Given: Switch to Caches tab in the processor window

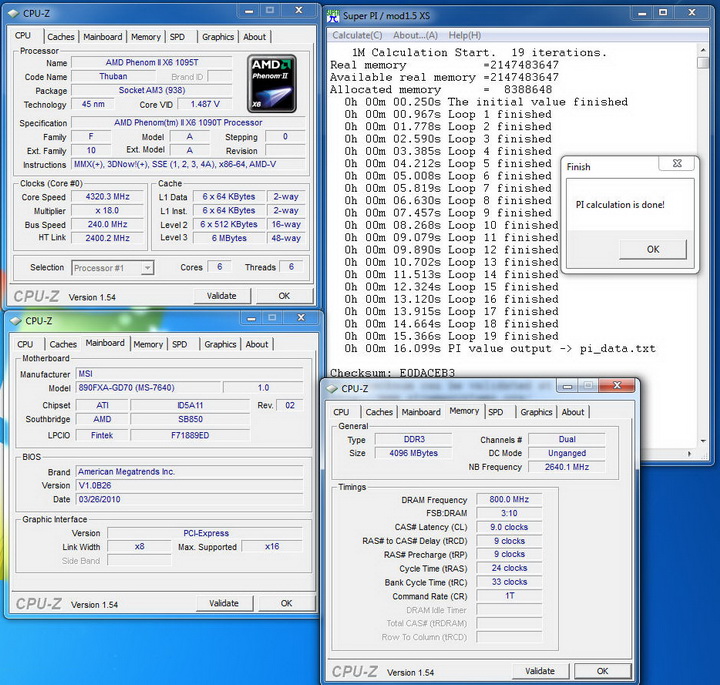Looking at the screenshot, I should [61, 37].
